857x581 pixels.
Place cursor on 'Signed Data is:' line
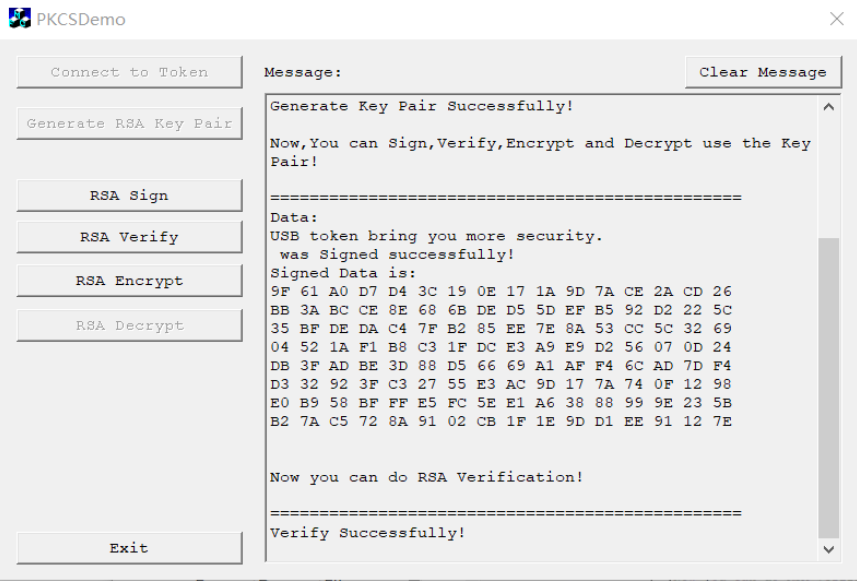[343, 273]
